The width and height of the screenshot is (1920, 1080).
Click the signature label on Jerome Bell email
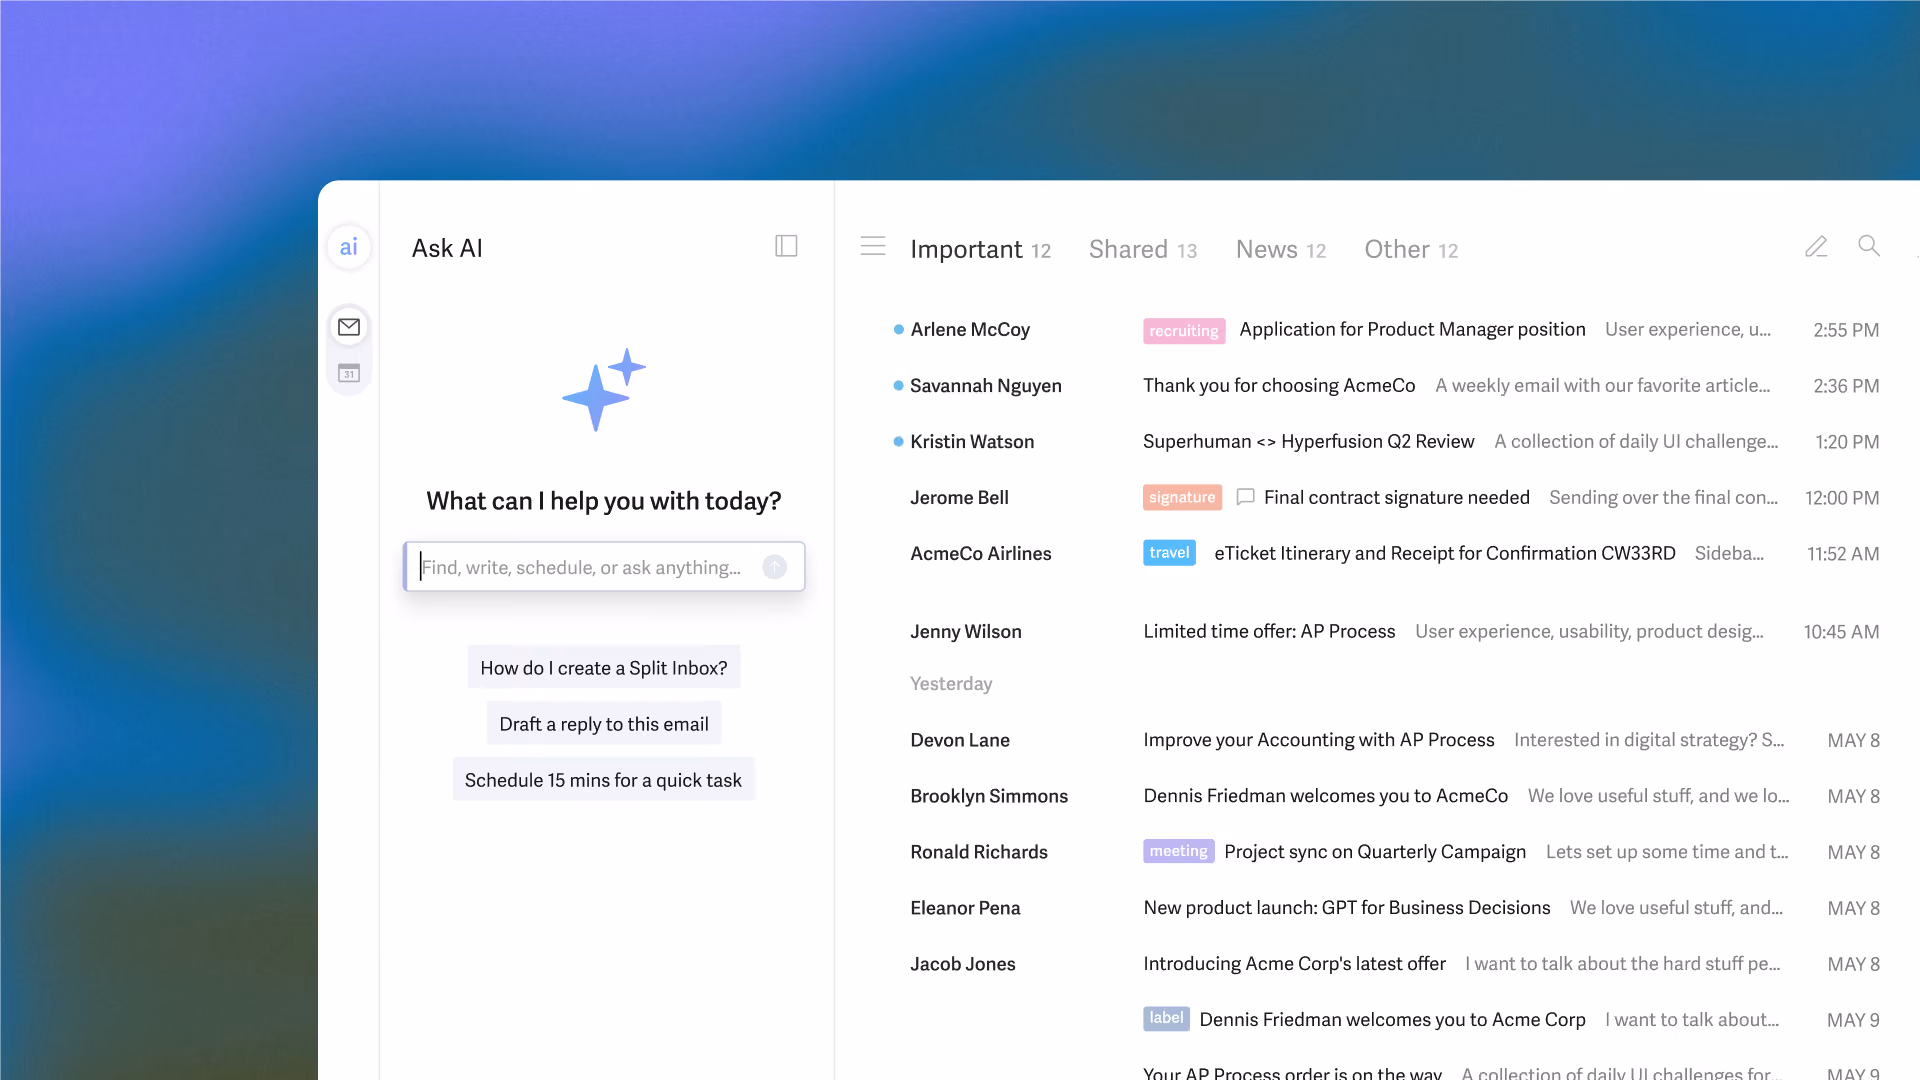pos(1182,497)
